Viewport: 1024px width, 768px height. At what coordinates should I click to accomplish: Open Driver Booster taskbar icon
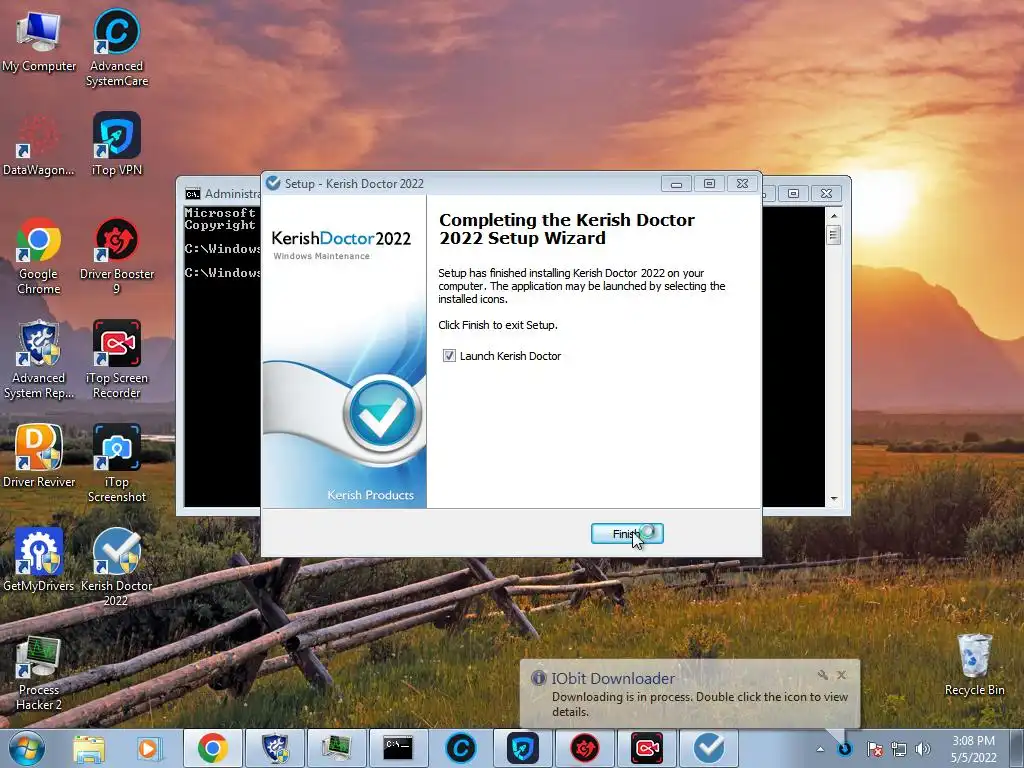tap(584, 748)
